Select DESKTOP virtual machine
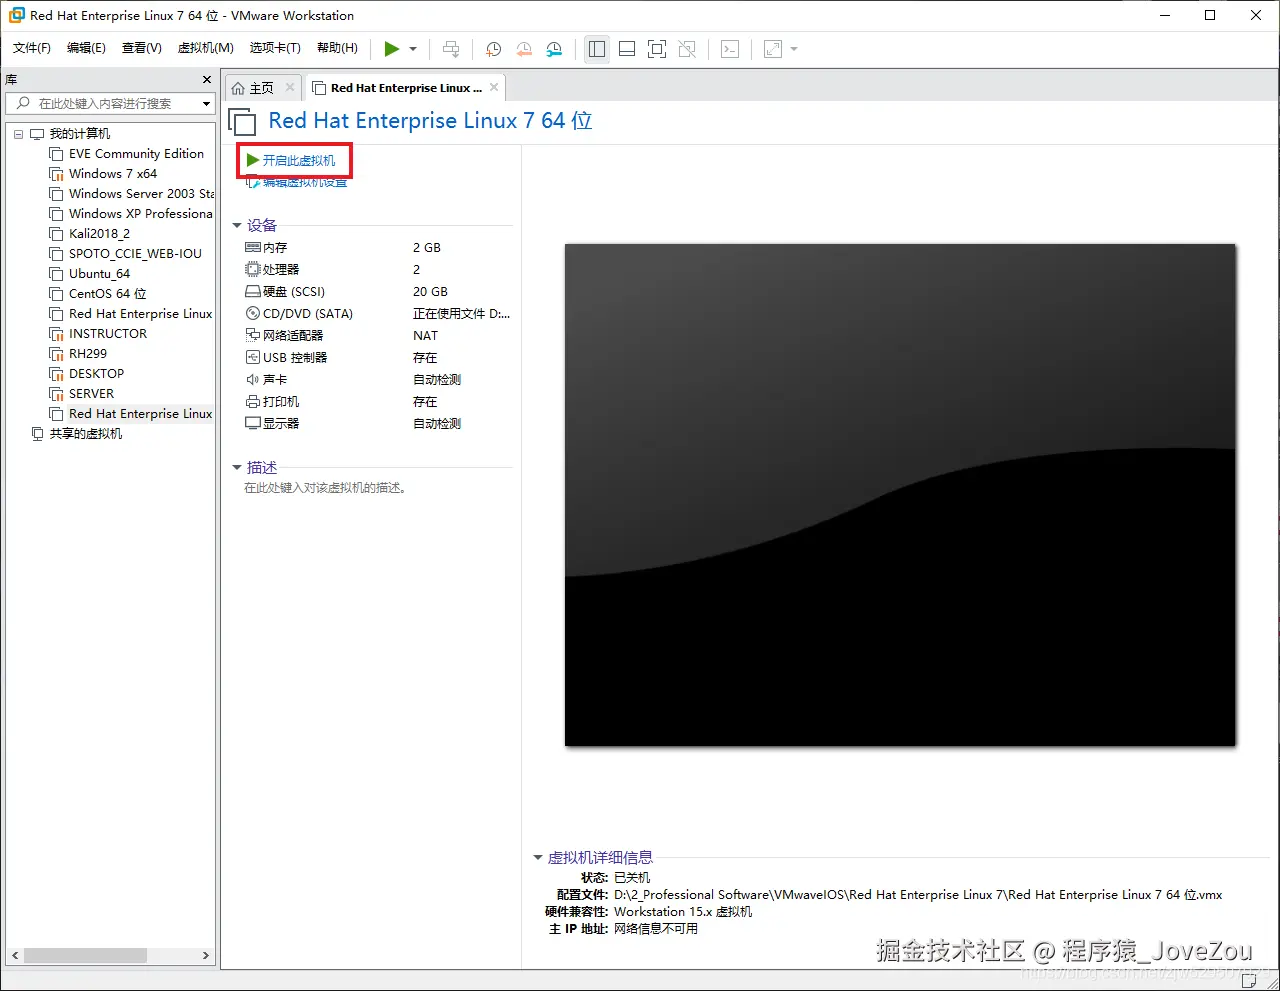This screenshot has height=991, width=1280. [96, 374]
